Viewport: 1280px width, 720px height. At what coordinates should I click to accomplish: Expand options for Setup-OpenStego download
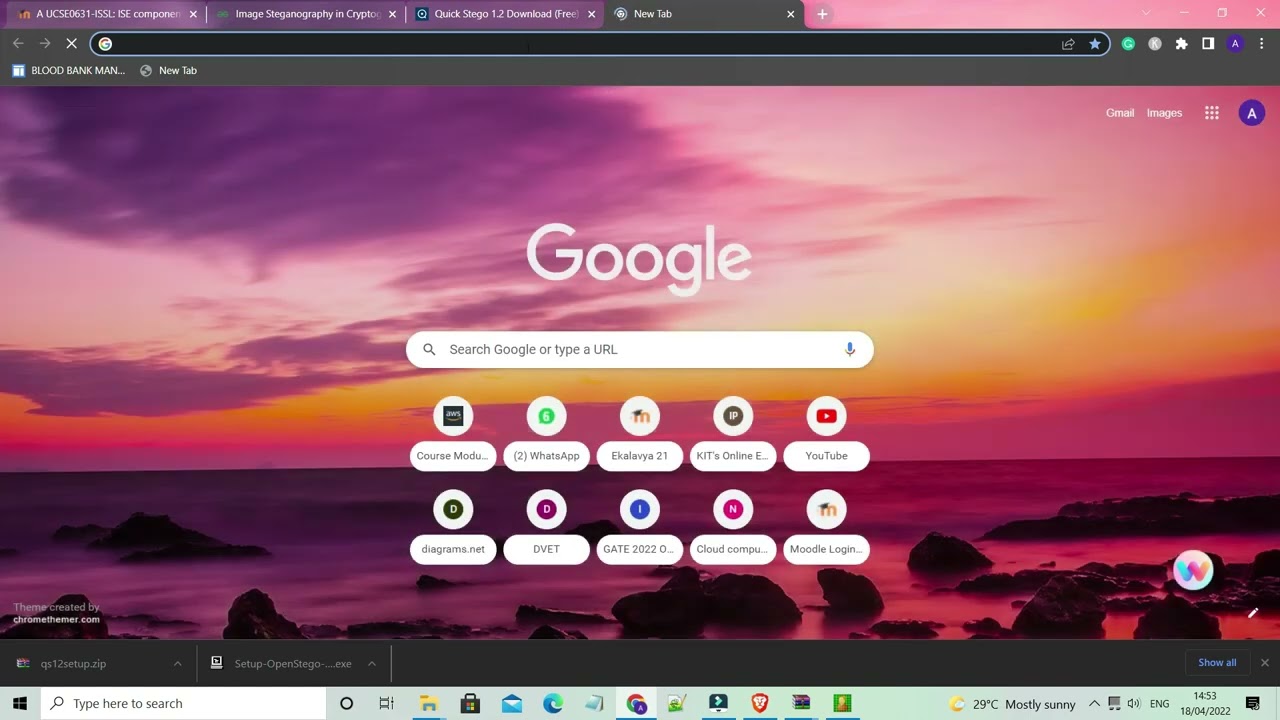[371, 663]
